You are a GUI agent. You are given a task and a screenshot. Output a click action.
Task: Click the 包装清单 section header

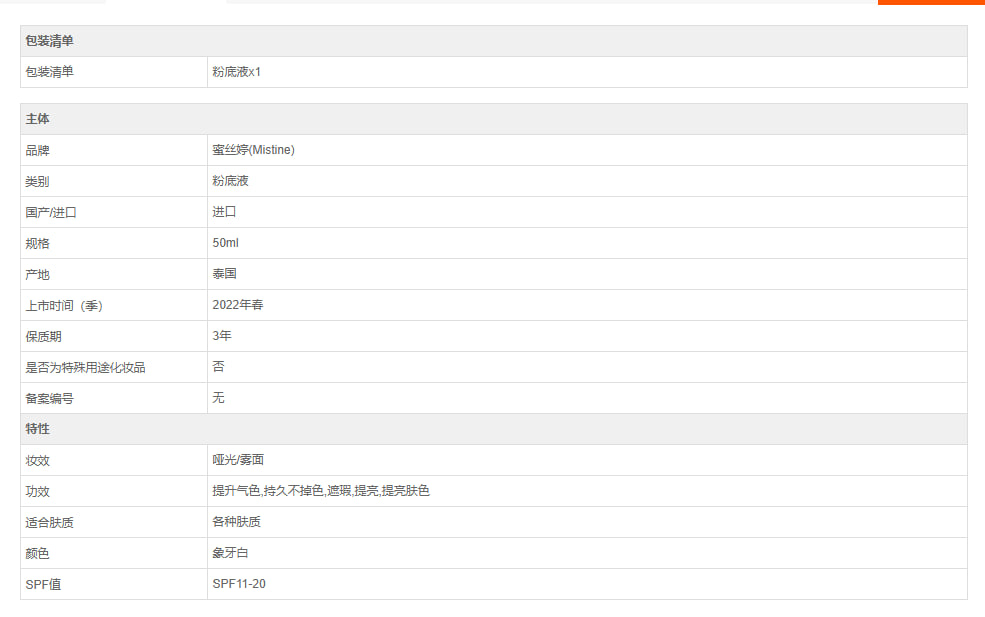coord(49,41)
